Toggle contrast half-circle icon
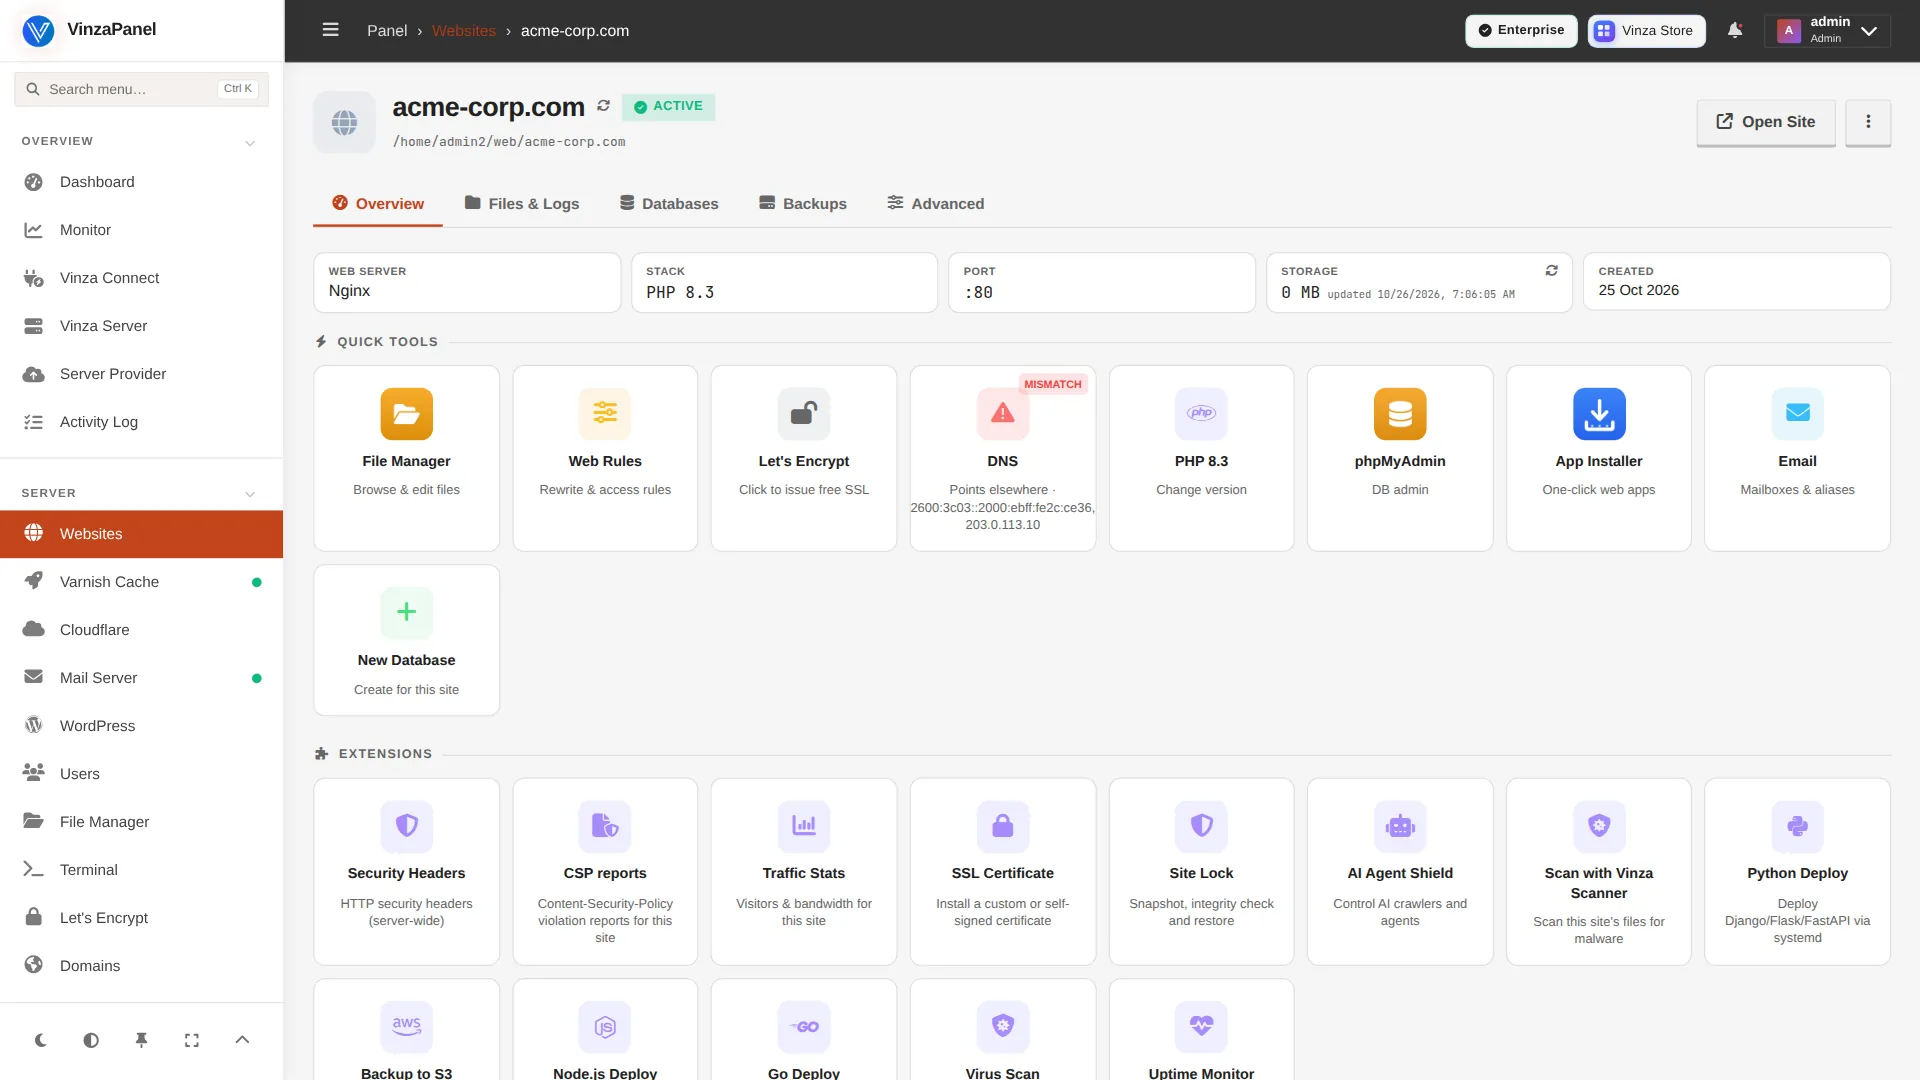The image size is (1920, 1080). (91, 1040)
